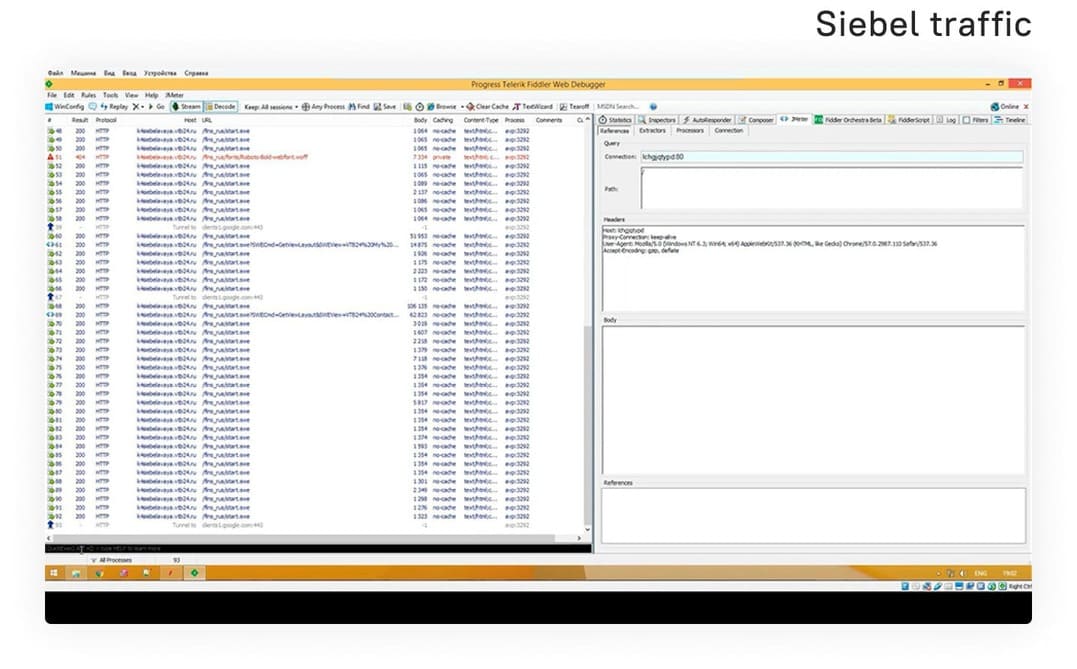Click the QuickExec command line box
Viewport: 1077px width, 669px height.
[x=318, y=549]
